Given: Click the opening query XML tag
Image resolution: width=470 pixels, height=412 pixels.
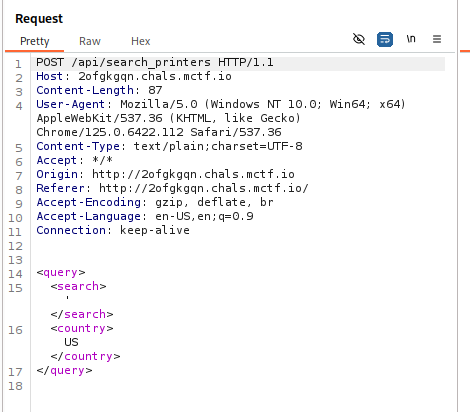Looking at the screenshot, I should [61, 273].
